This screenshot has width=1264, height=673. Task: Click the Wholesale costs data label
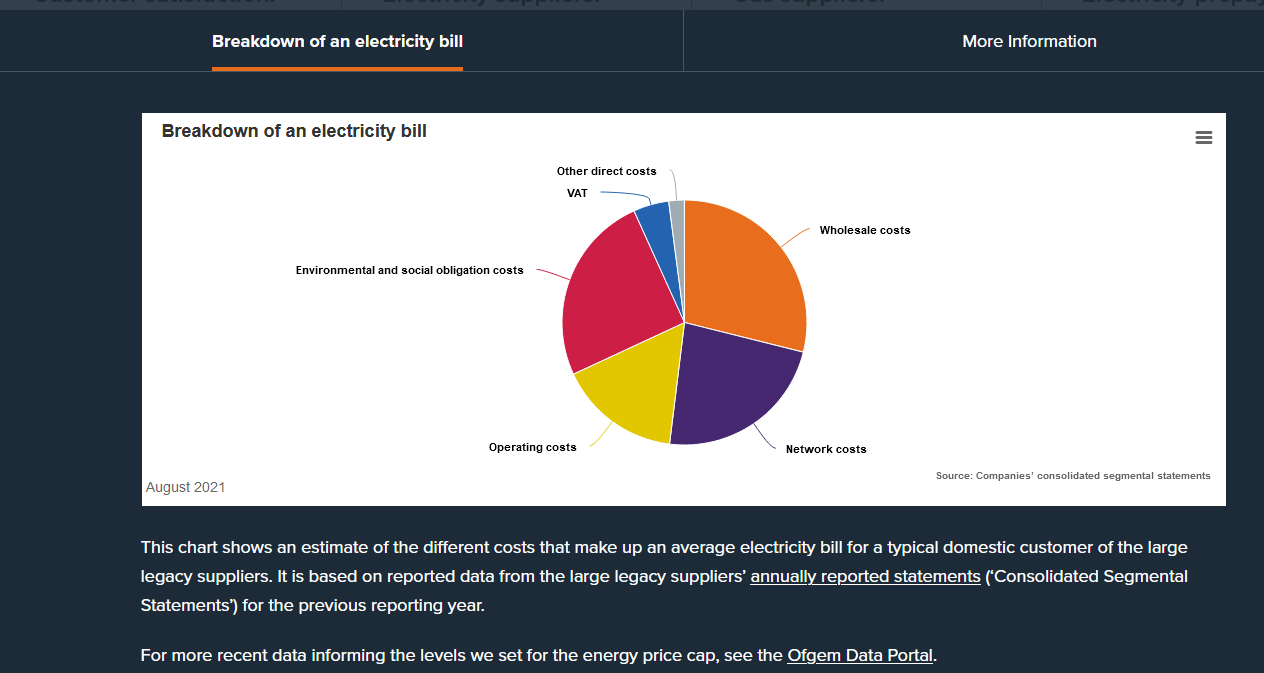(x=865, y=230)
